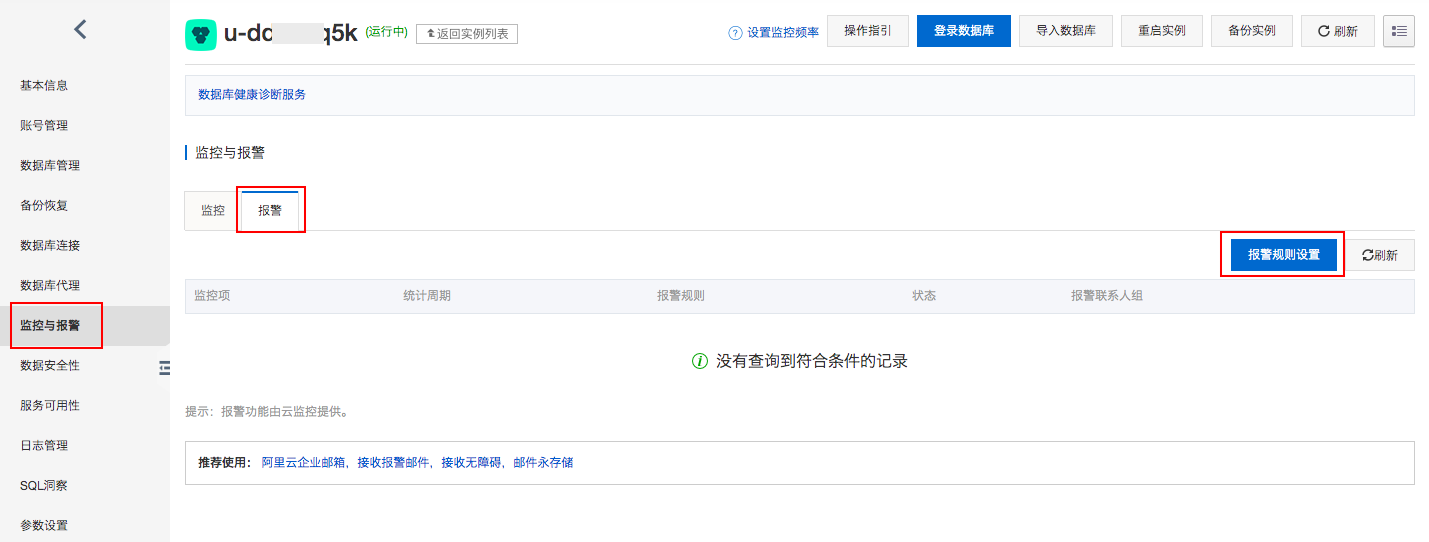Viewport: 1429px width, 542px height.
Task: Open 设置监控频率 link
Action: click(782, 33)
